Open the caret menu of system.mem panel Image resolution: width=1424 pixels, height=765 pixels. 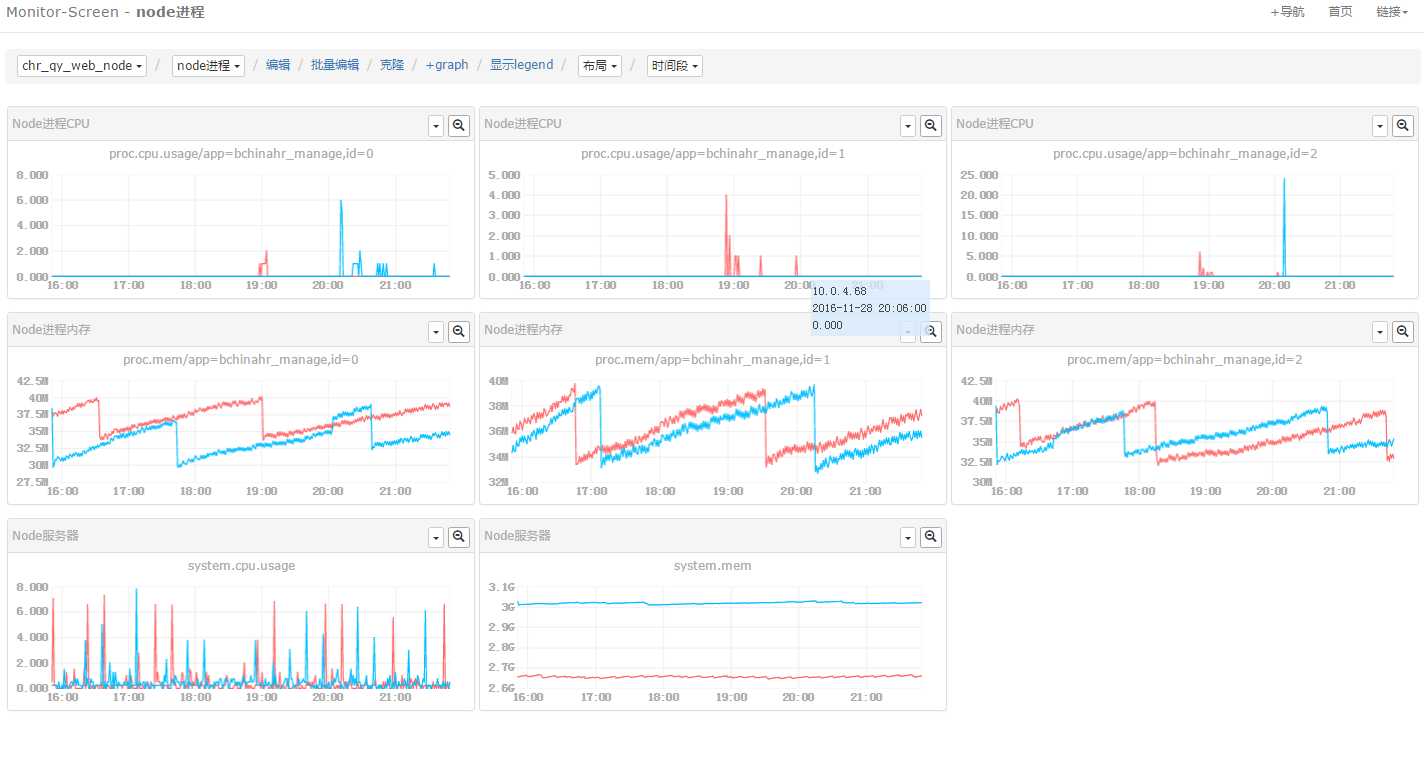(x=908, y=538)
